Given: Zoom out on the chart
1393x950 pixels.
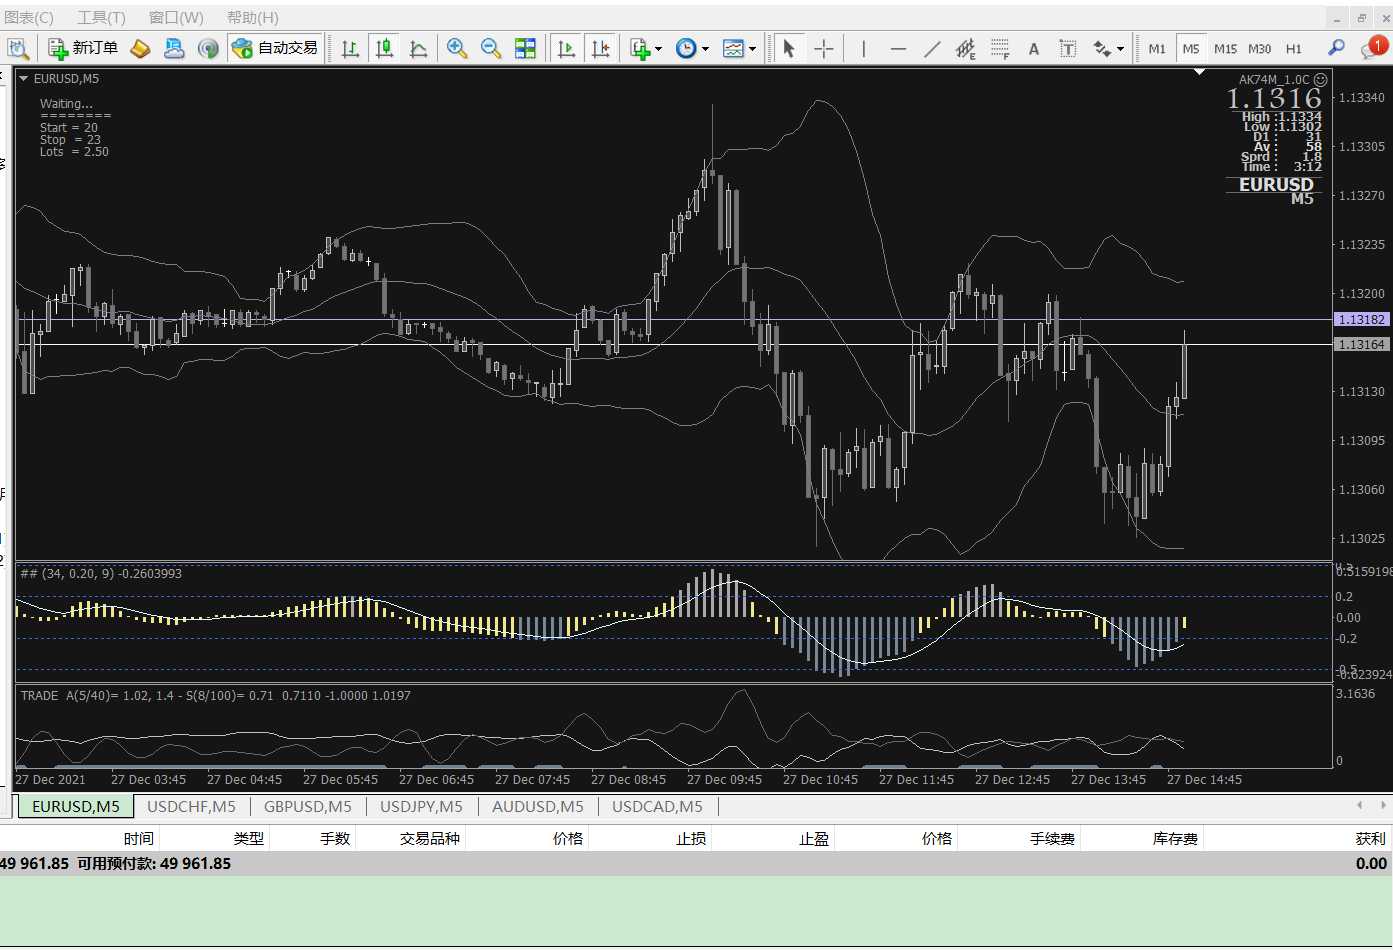Looking at the screenshot, I should pos(491,48).
